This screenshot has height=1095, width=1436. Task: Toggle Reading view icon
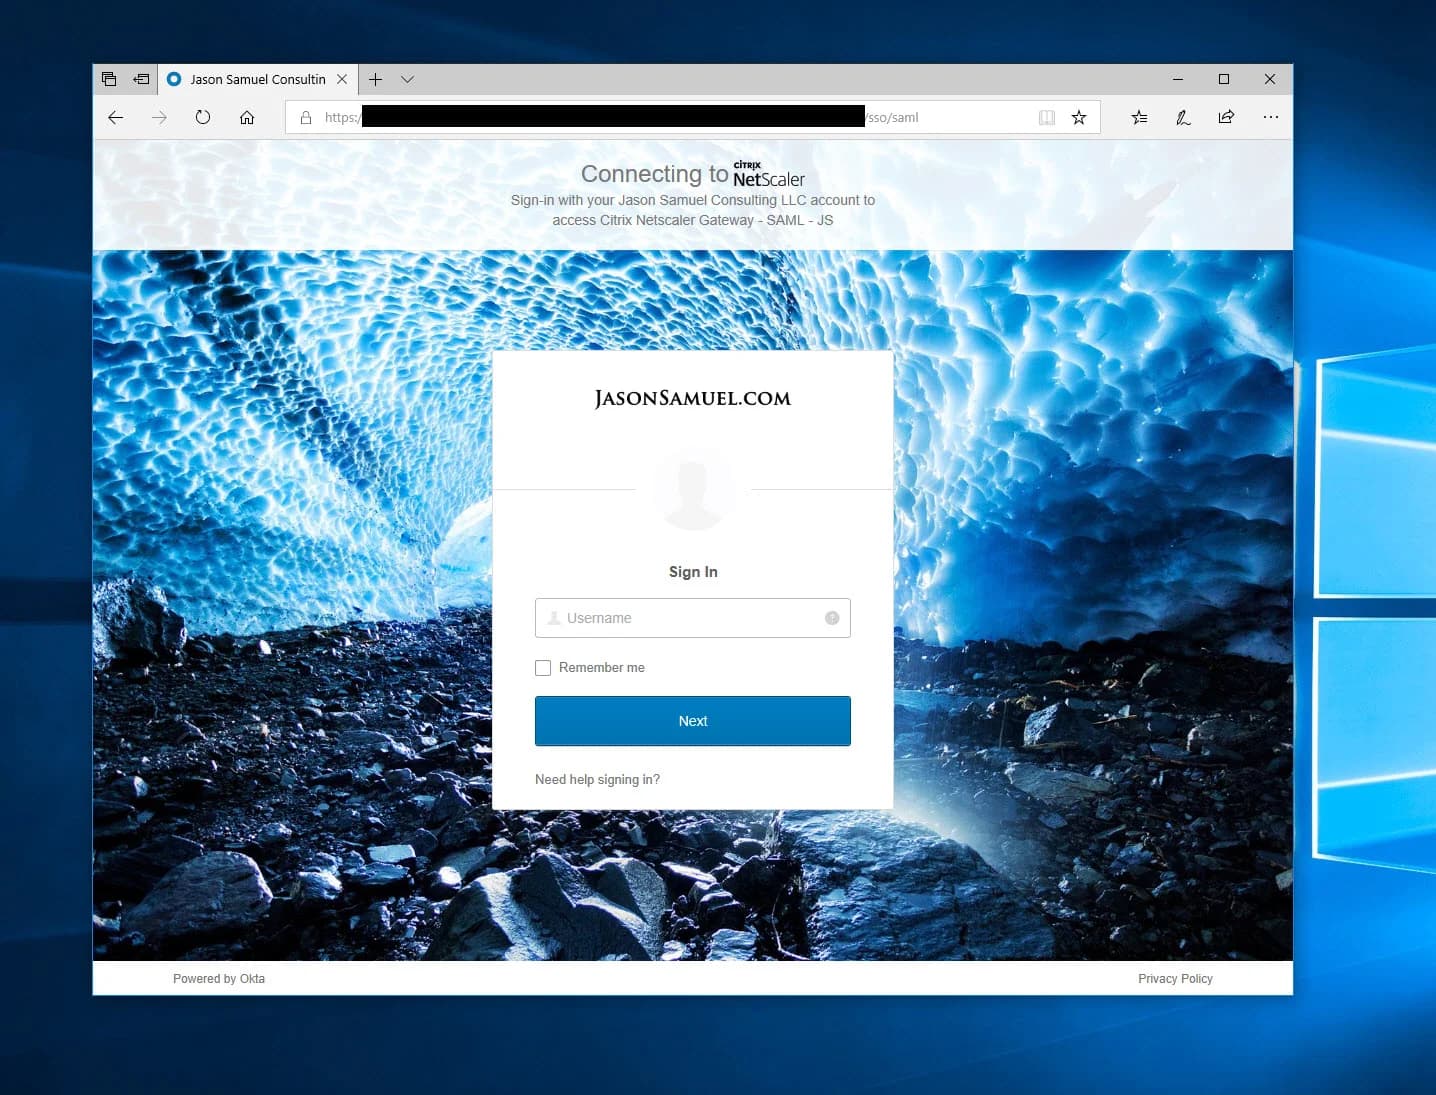point(1047,117)
